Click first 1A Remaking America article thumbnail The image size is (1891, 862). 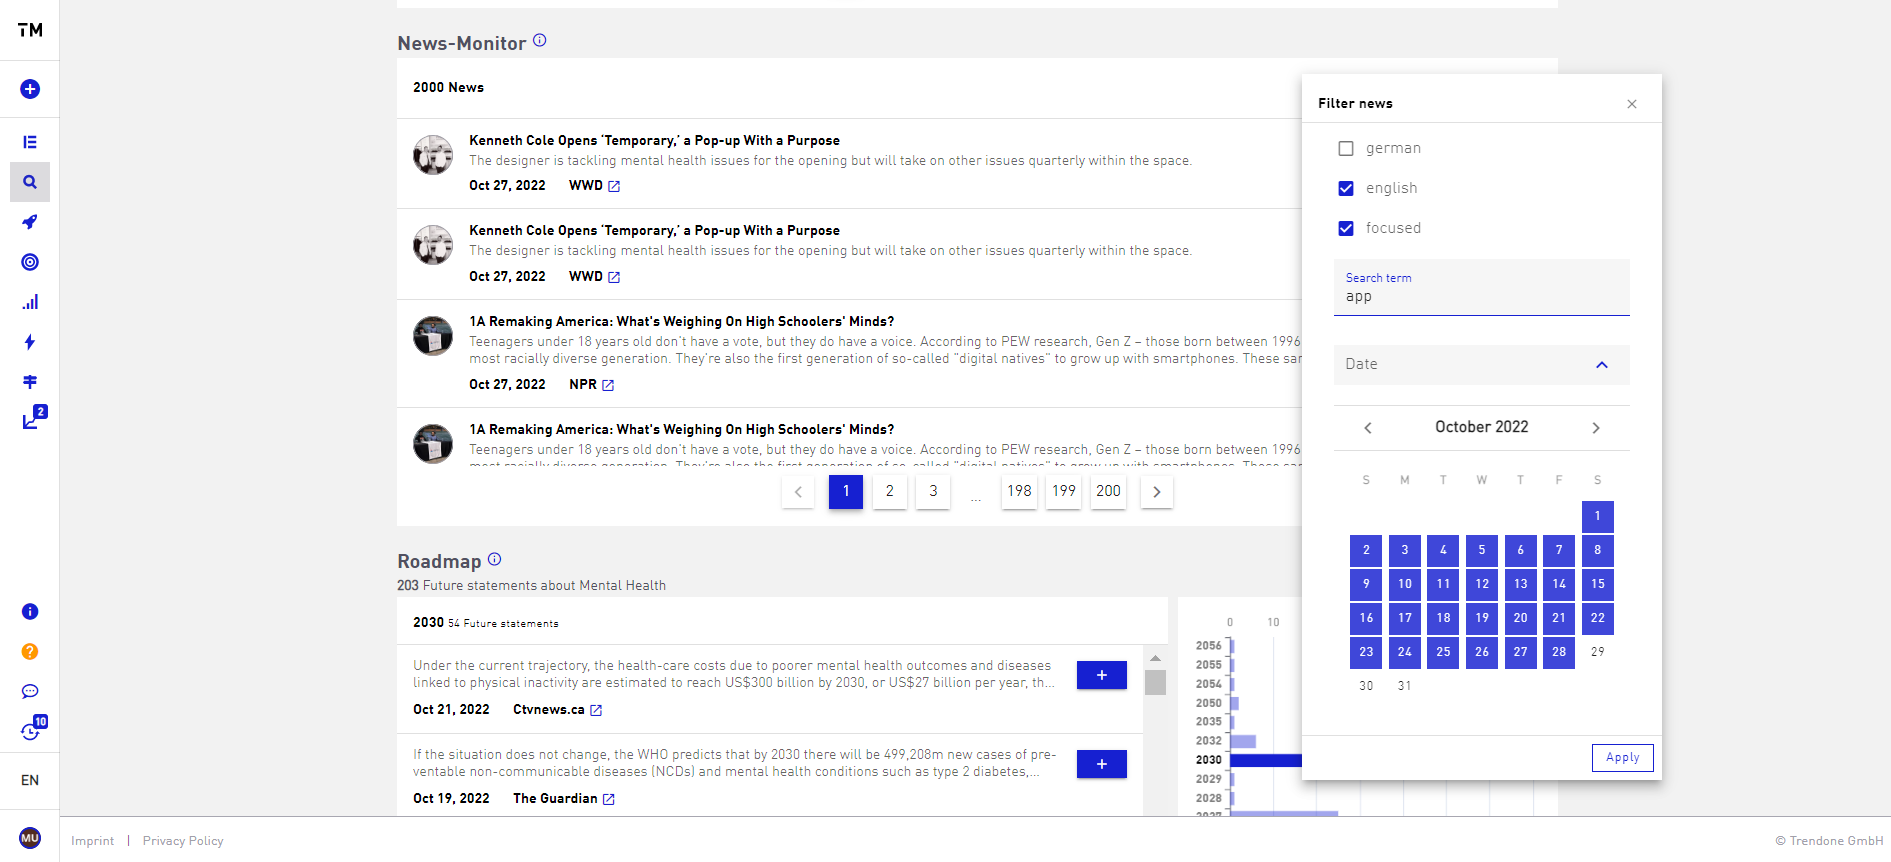point(433,336)
